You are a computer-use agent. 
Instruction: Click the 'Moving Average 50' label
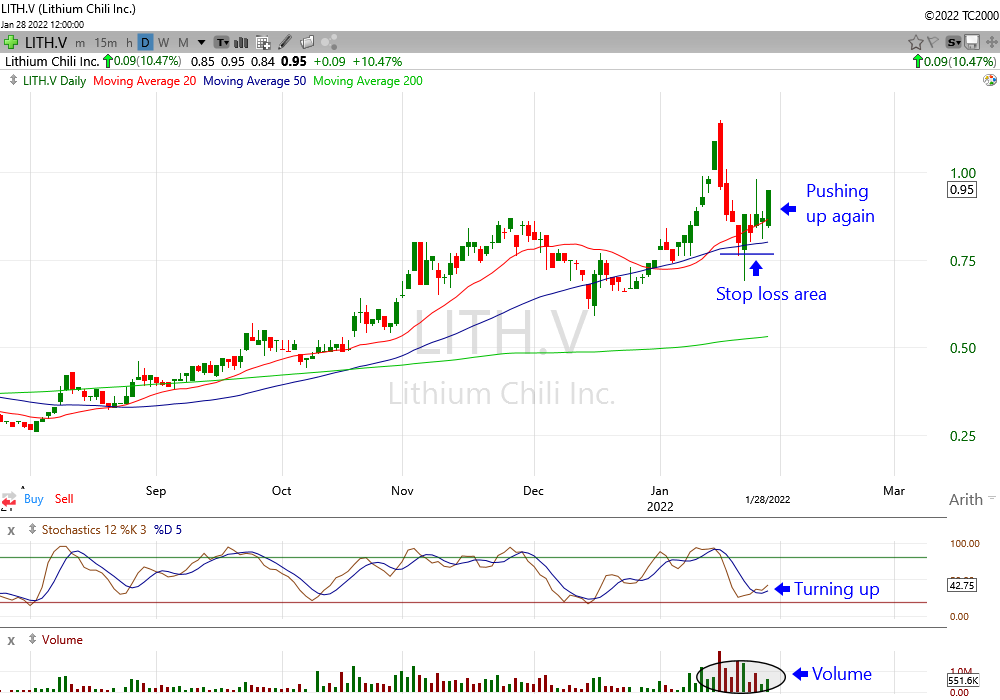point(254,81)
